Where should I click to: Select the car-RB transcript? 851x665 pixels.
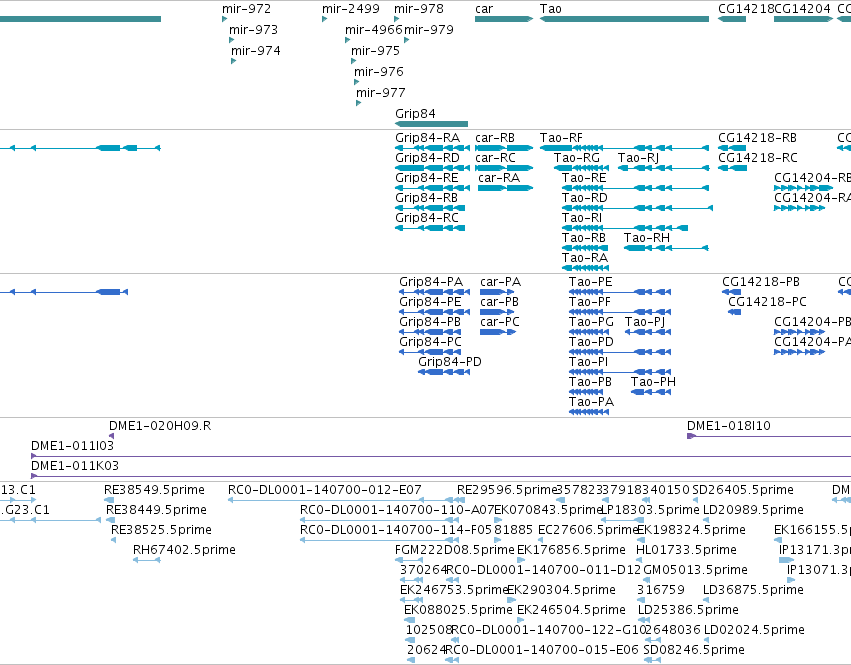(504, 148)
